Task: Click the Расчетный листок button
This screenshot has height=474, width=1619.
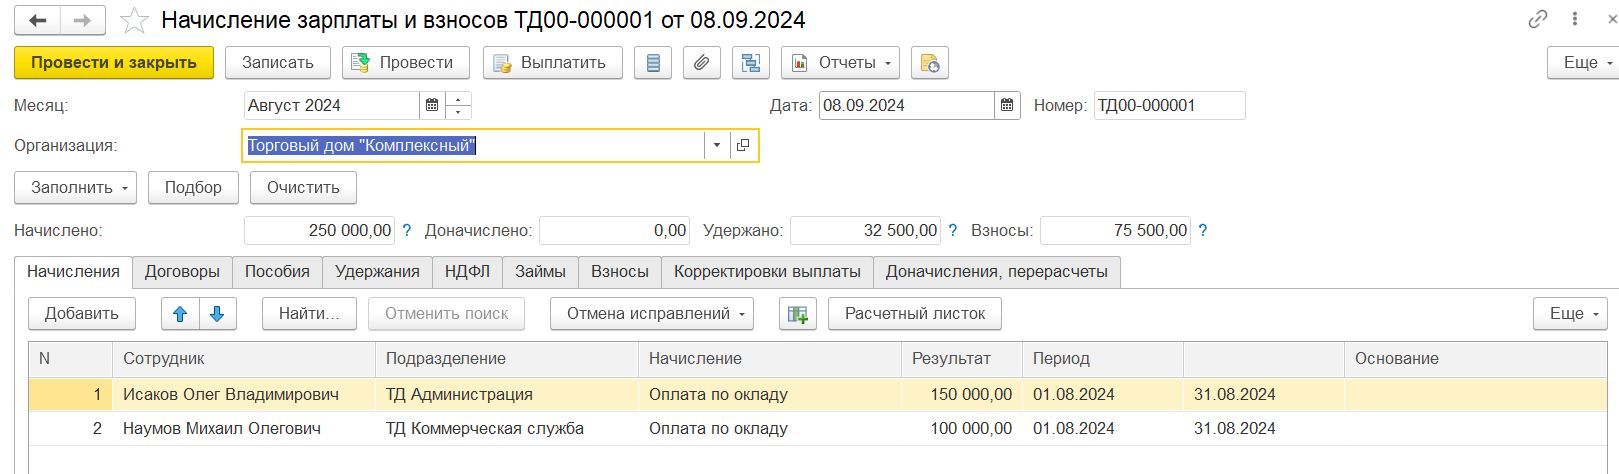Action: (x=914, y=313)
